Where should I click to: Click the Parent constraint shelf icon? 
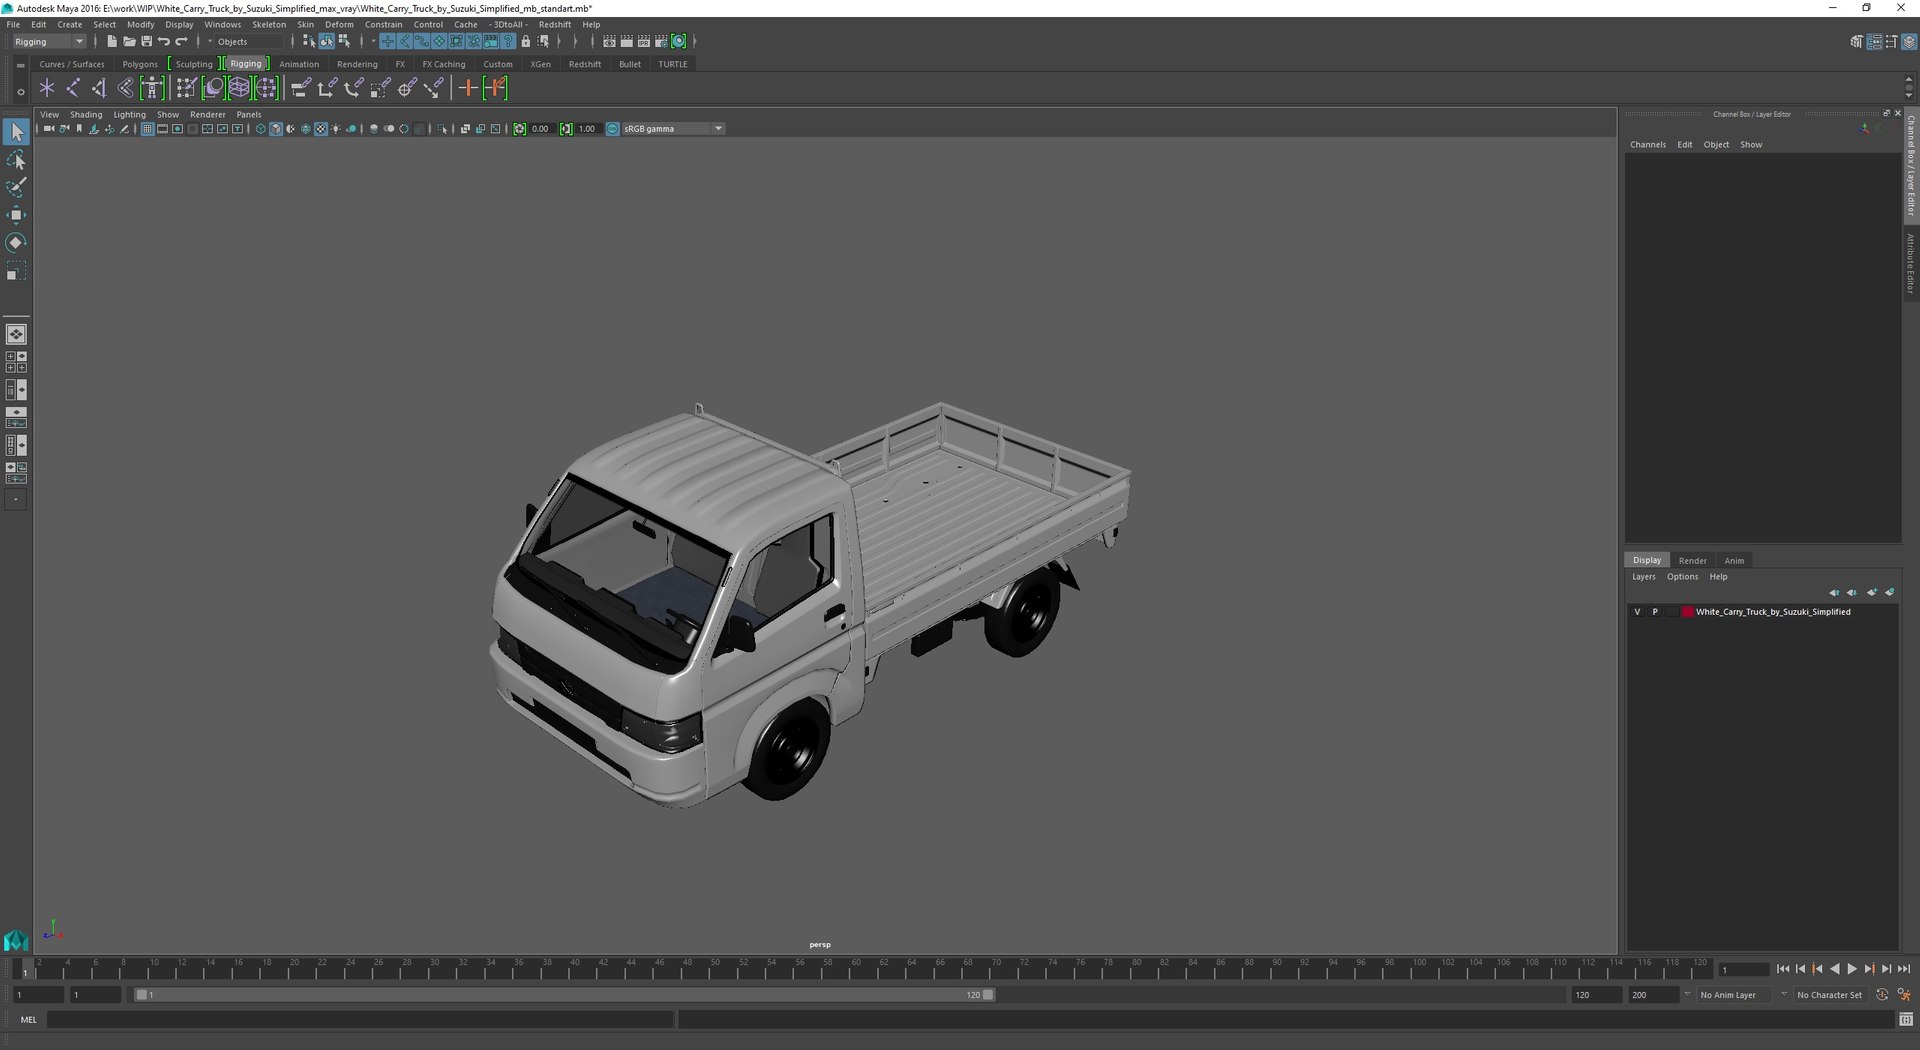pos(300,88)
